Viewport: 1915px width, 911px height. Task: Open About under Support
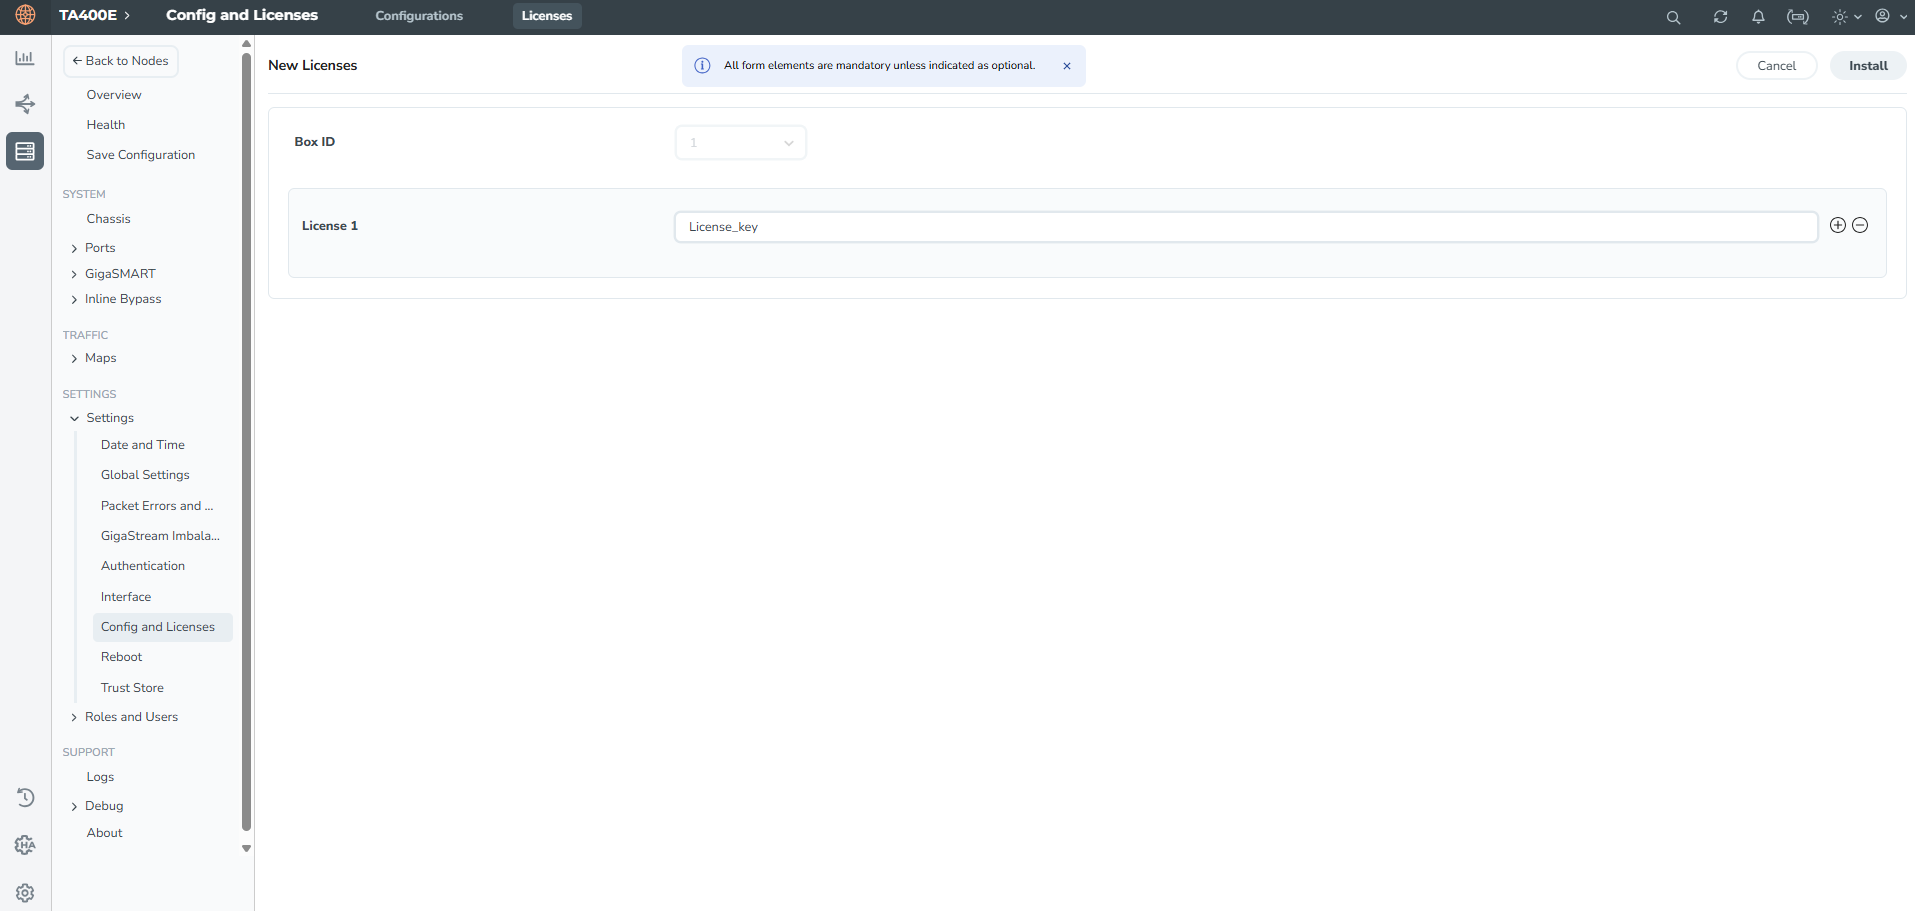(105, 833)
